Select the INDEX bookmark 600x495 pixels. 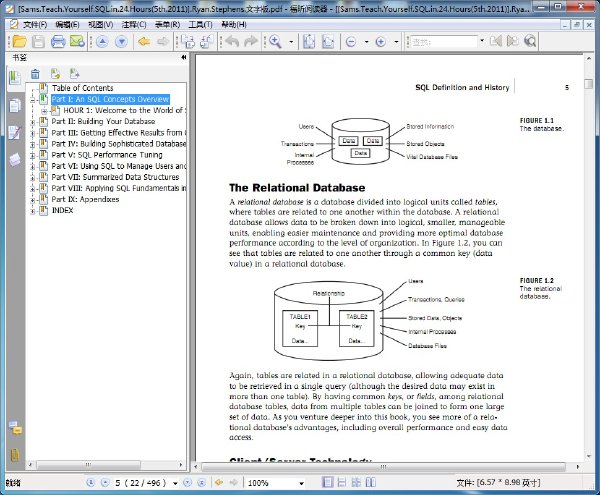62,210
